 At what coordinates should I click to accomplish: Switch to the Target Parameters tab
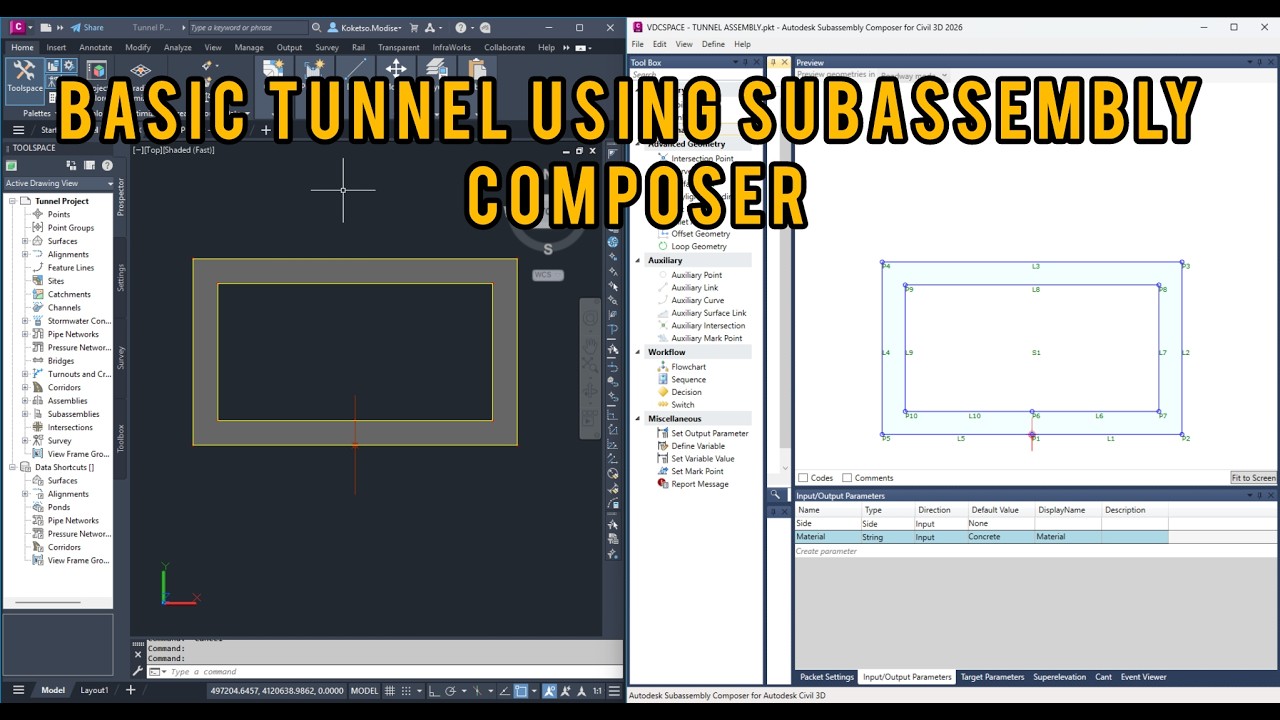click(x=992, y=677)
